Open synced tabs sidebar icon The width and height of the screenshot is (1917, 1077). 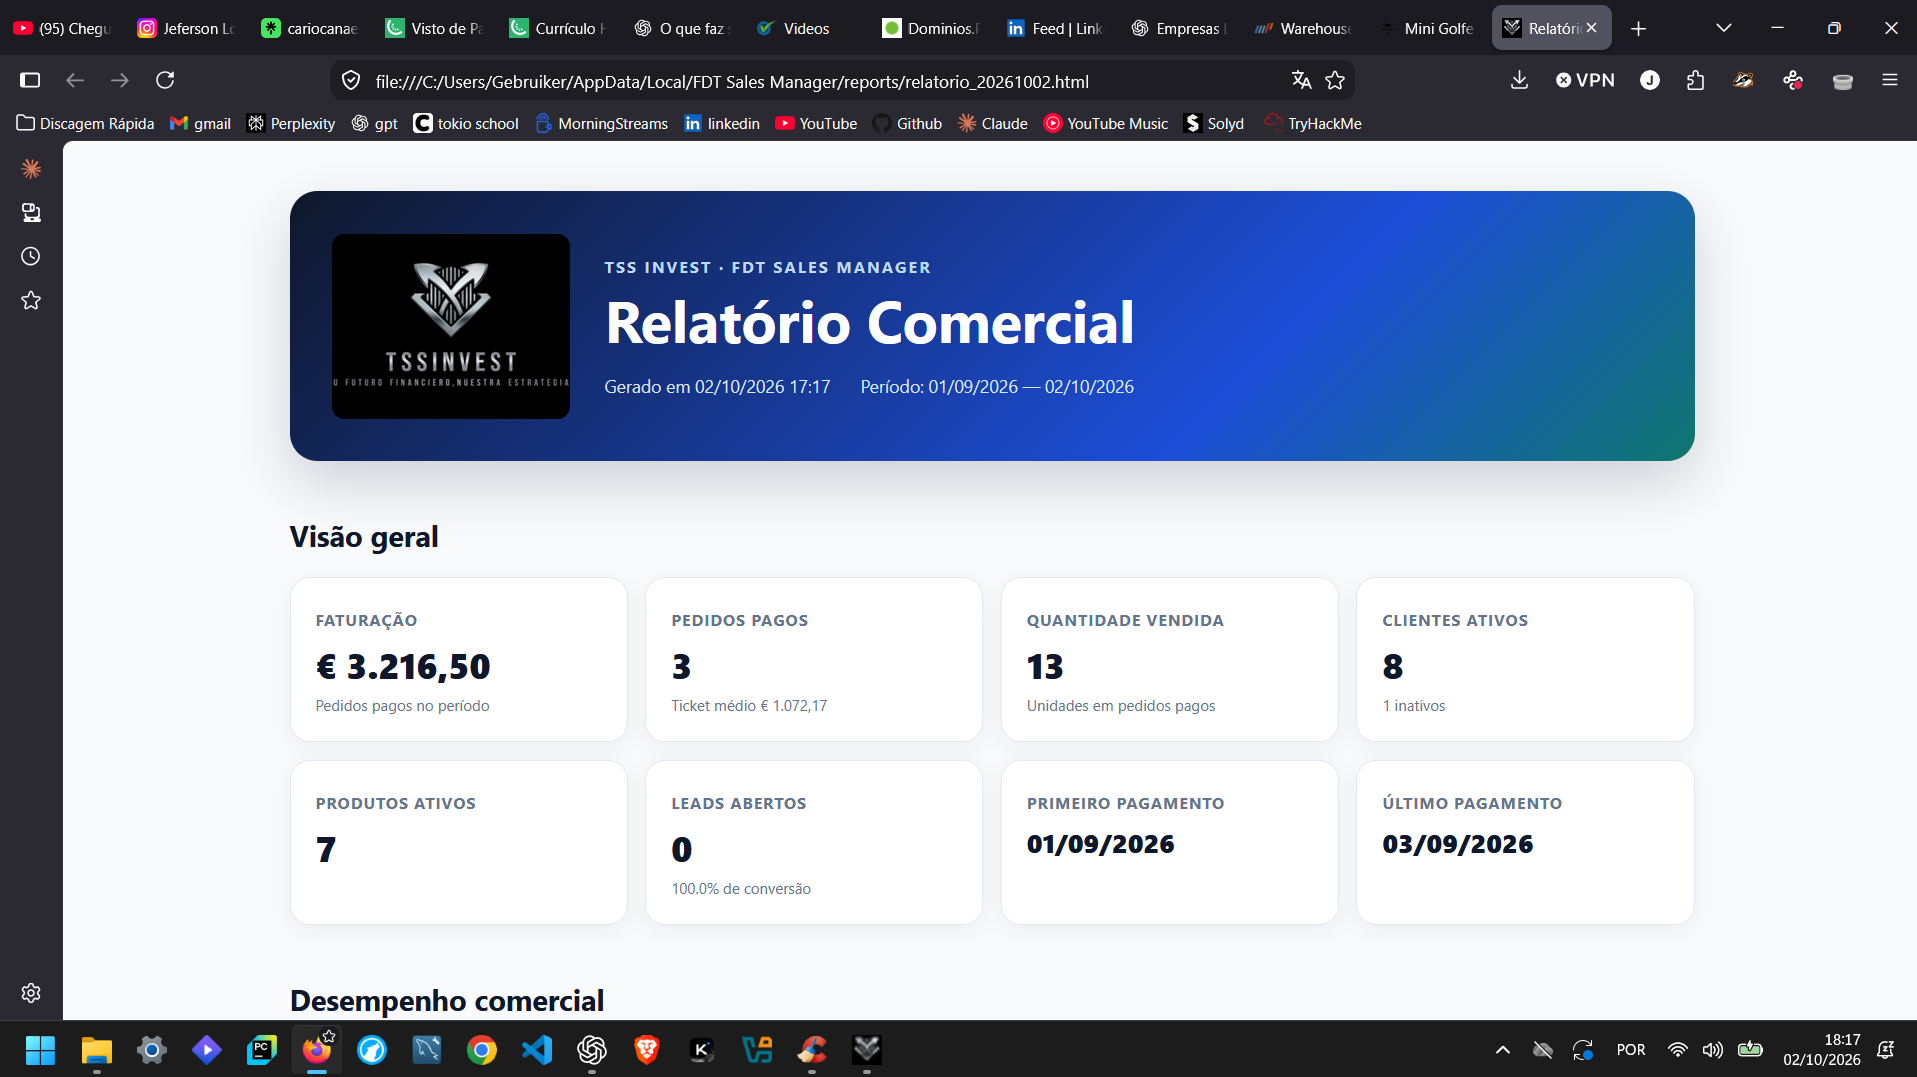31,212
